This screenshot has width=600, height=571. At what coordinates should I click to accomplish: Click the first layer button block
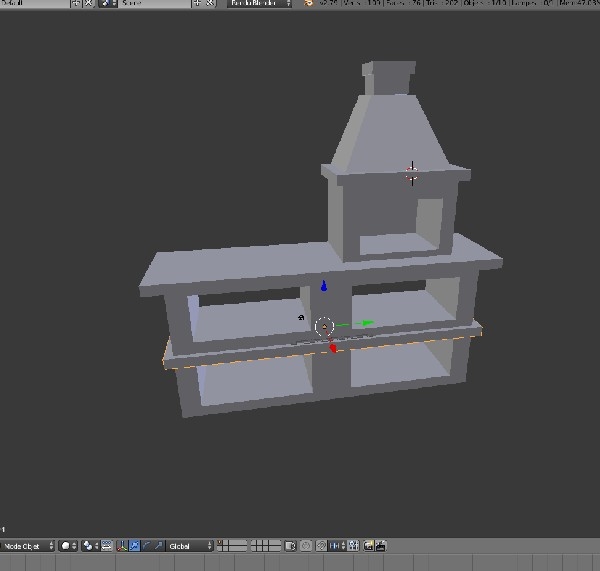pyautogui.click(x=232, y=546)
